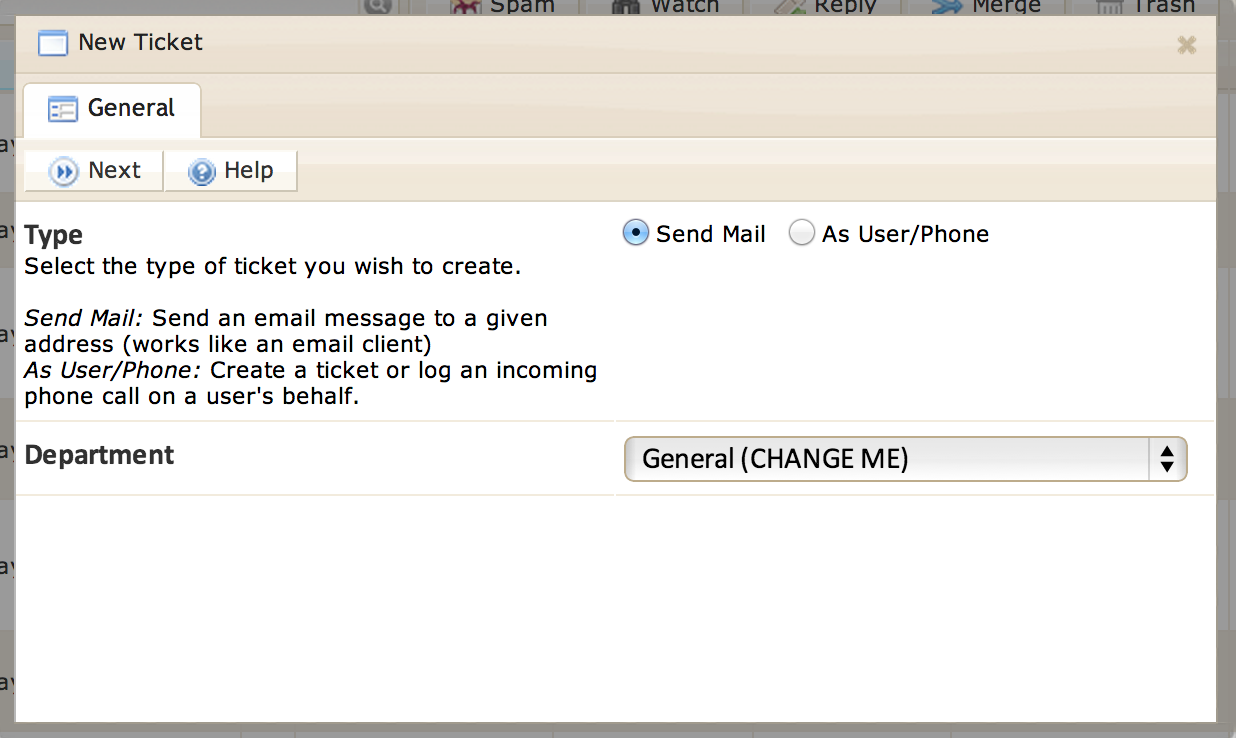1236x738 pixels.
Task: Click the Merge arrow icon behind dialog
Action: (x=947, y=6)
